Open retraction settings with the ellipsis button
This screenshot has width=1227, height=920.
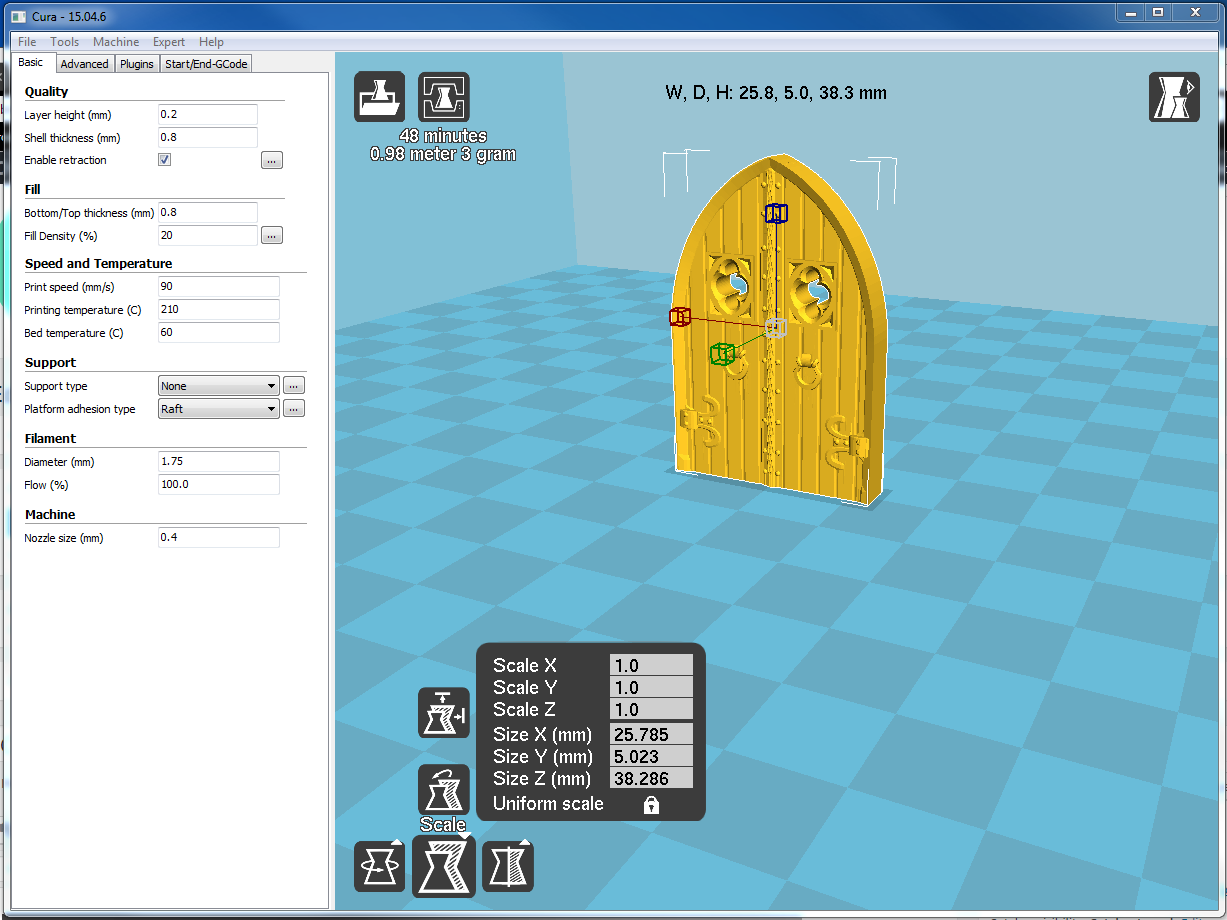[272, 160]
